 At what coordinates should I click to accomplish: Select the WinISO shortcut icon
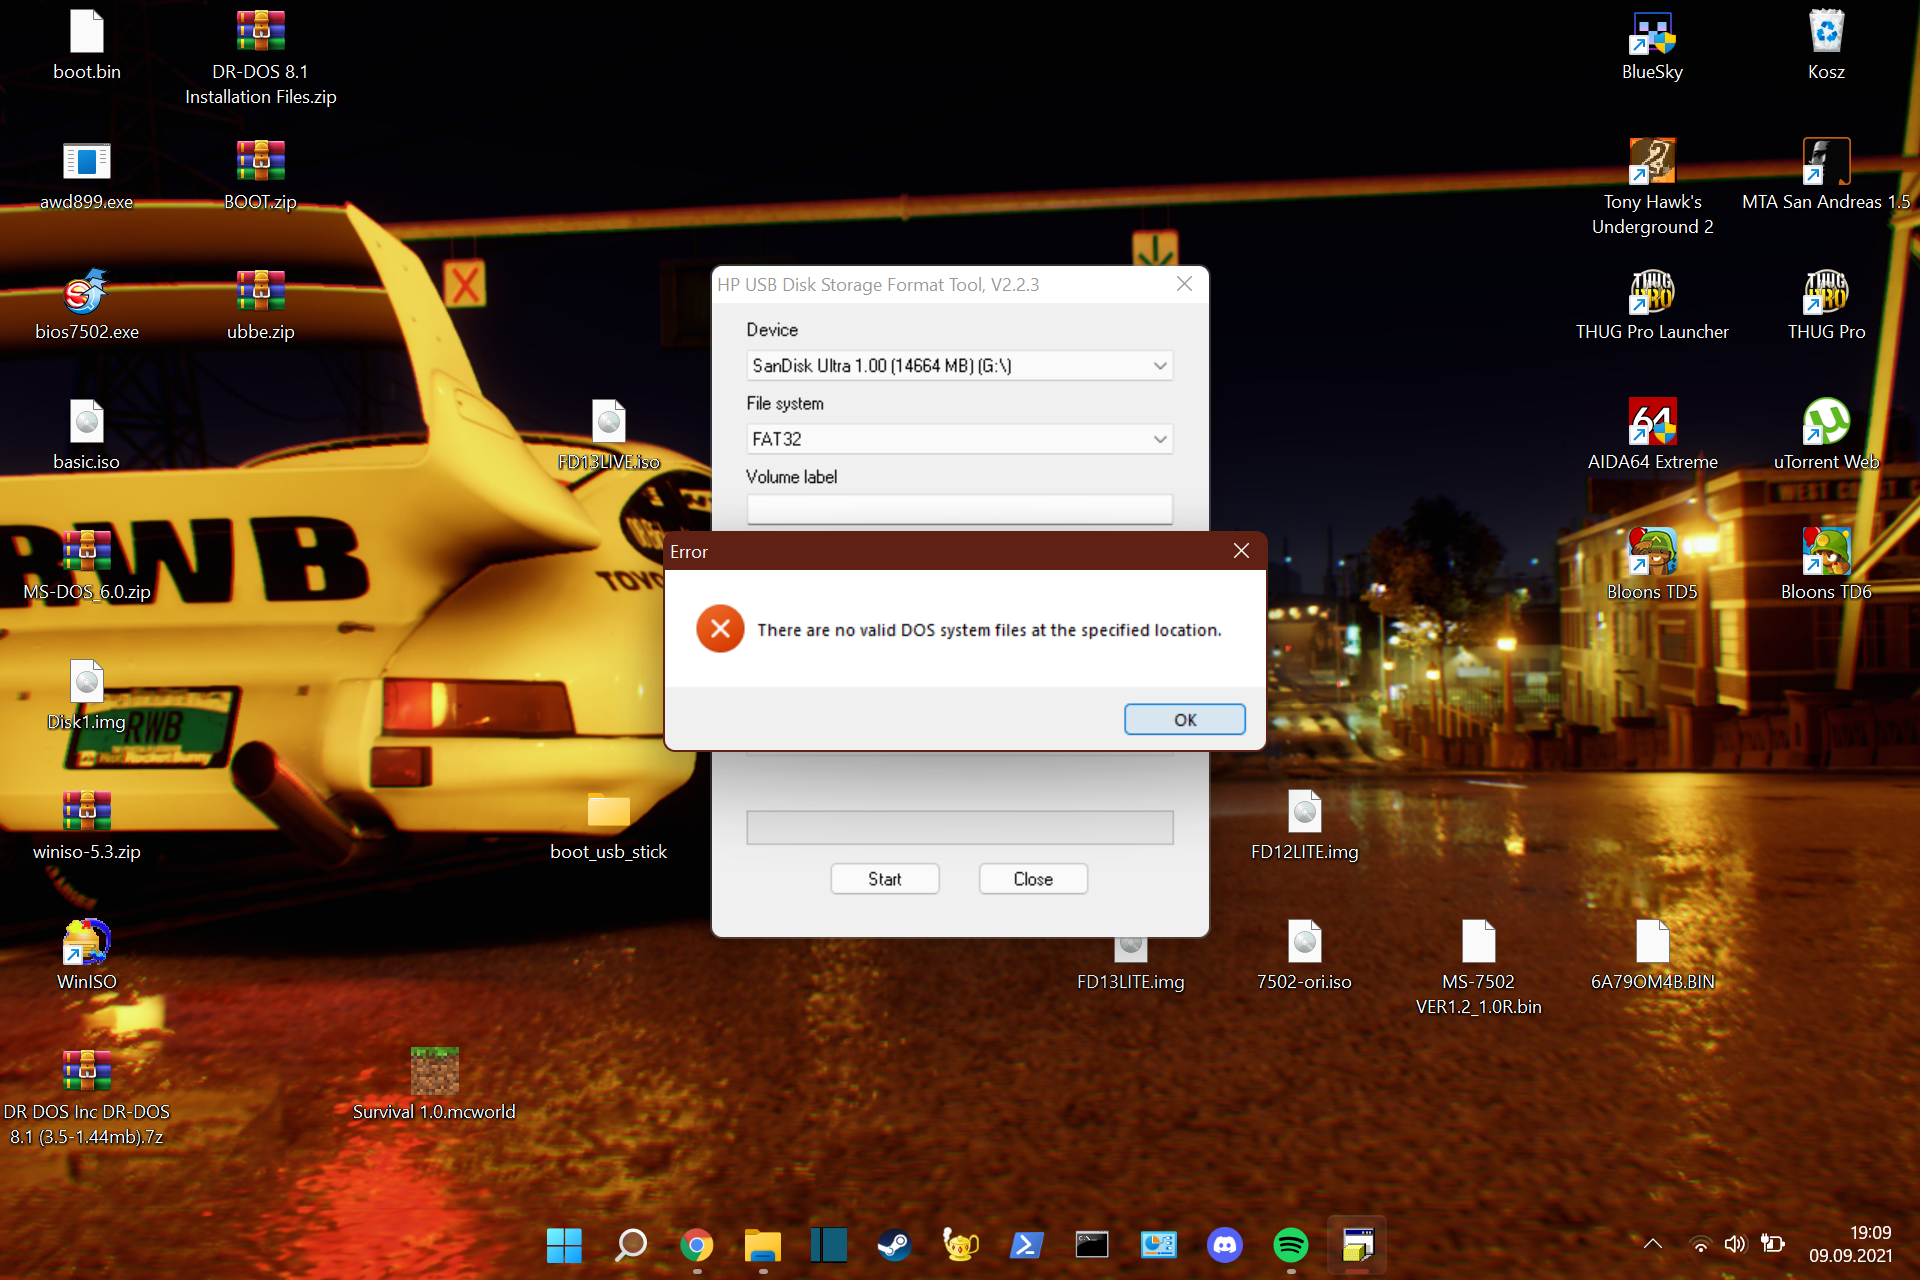[x=87, y=942]
